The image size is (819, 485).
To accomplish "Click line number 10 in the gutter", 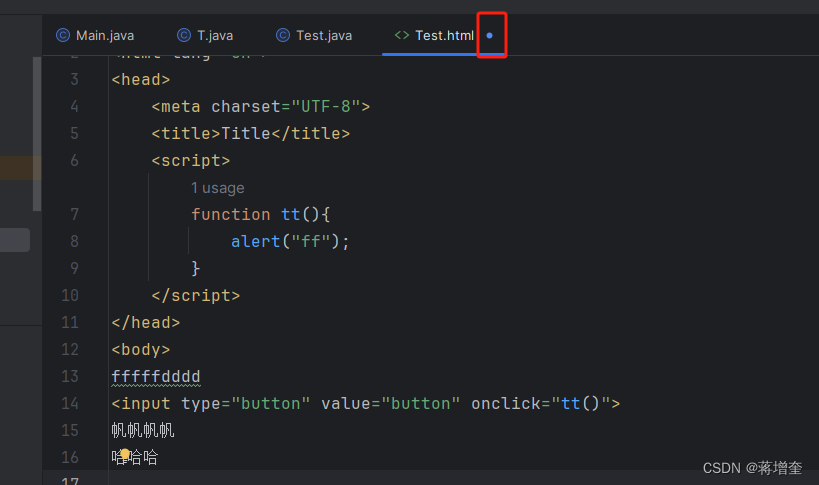I will (70, 295).
